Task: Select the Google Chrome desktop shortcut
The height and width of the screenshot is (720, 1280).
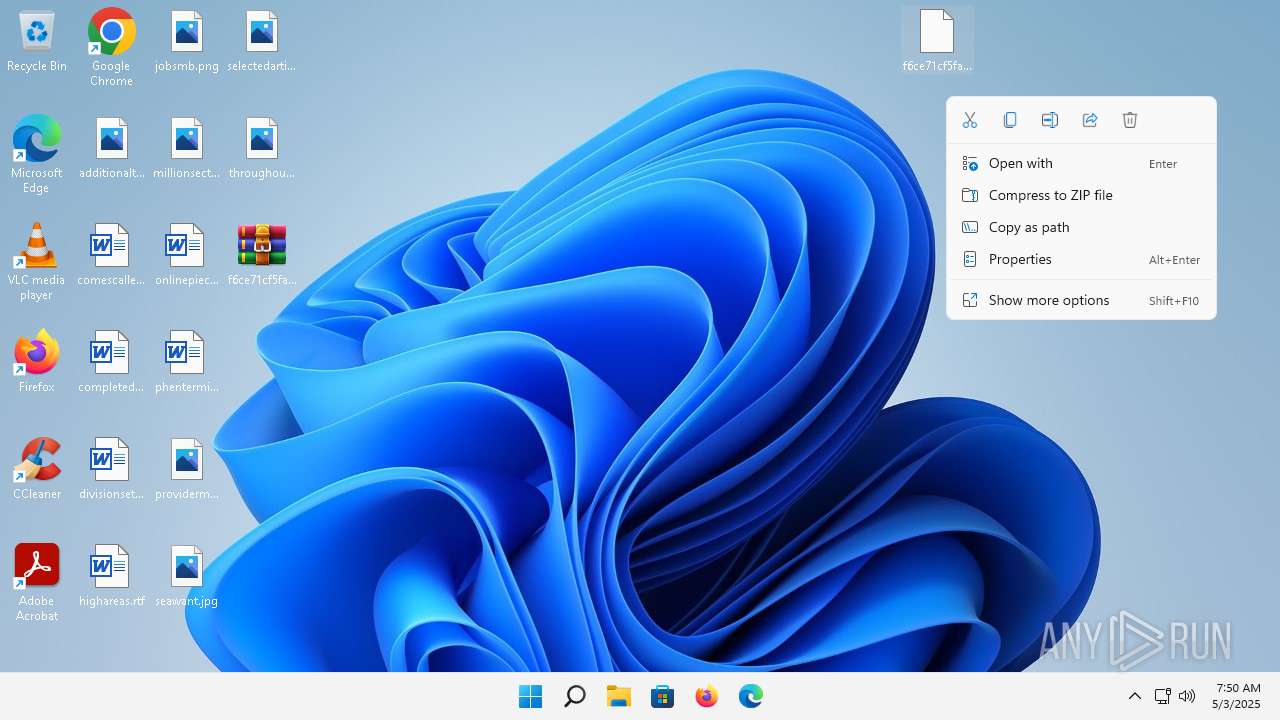Action: click(111, 47)
